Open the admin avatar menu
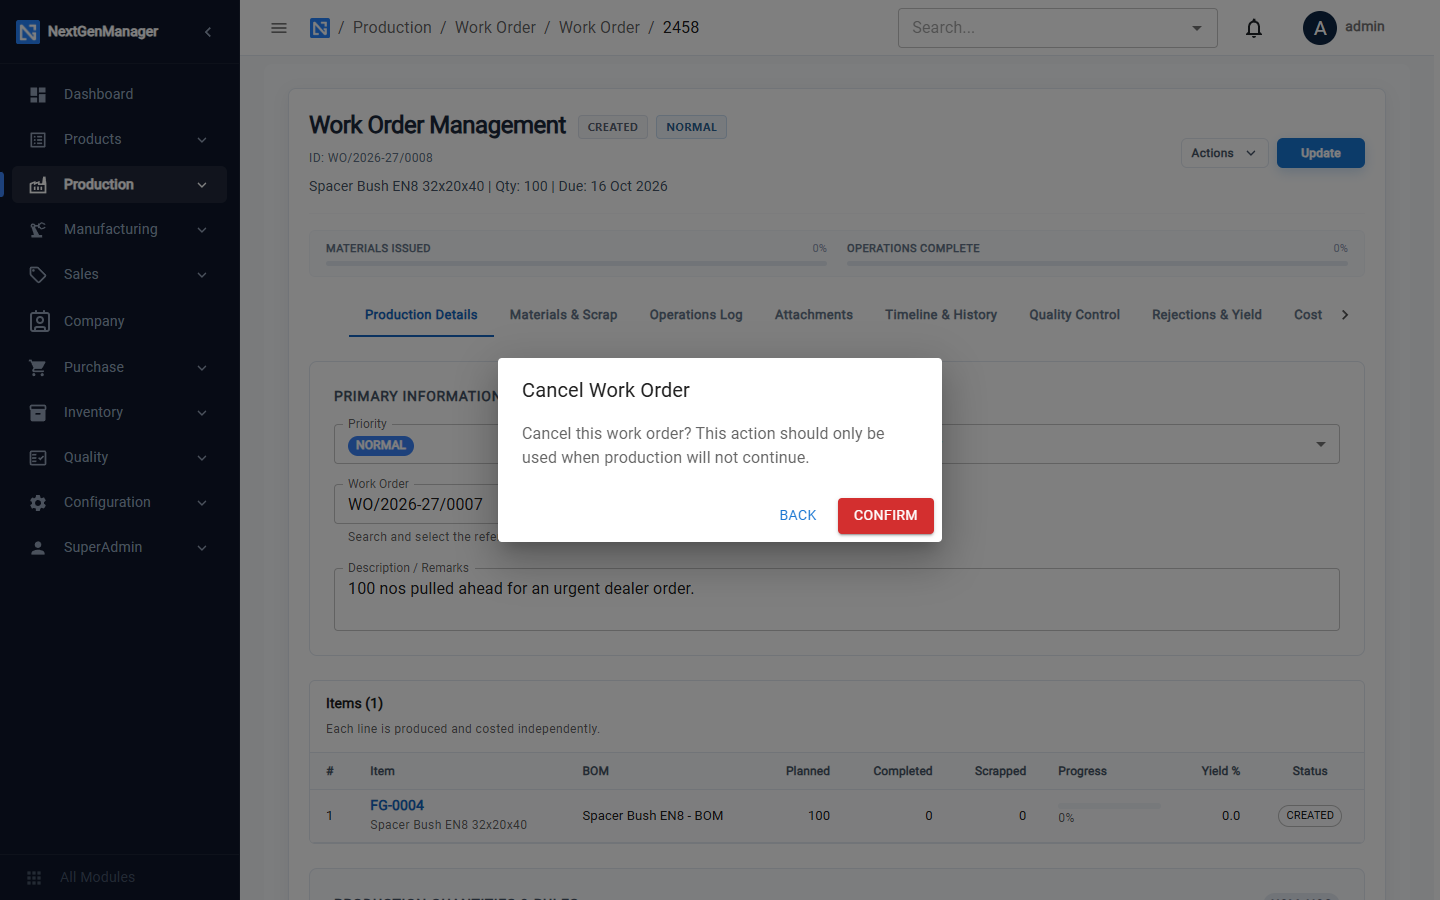 tap(1320, 28)
